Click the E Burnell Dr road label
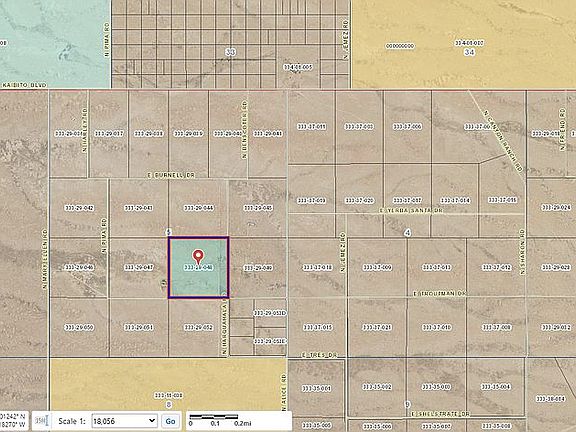 [171, 176]
